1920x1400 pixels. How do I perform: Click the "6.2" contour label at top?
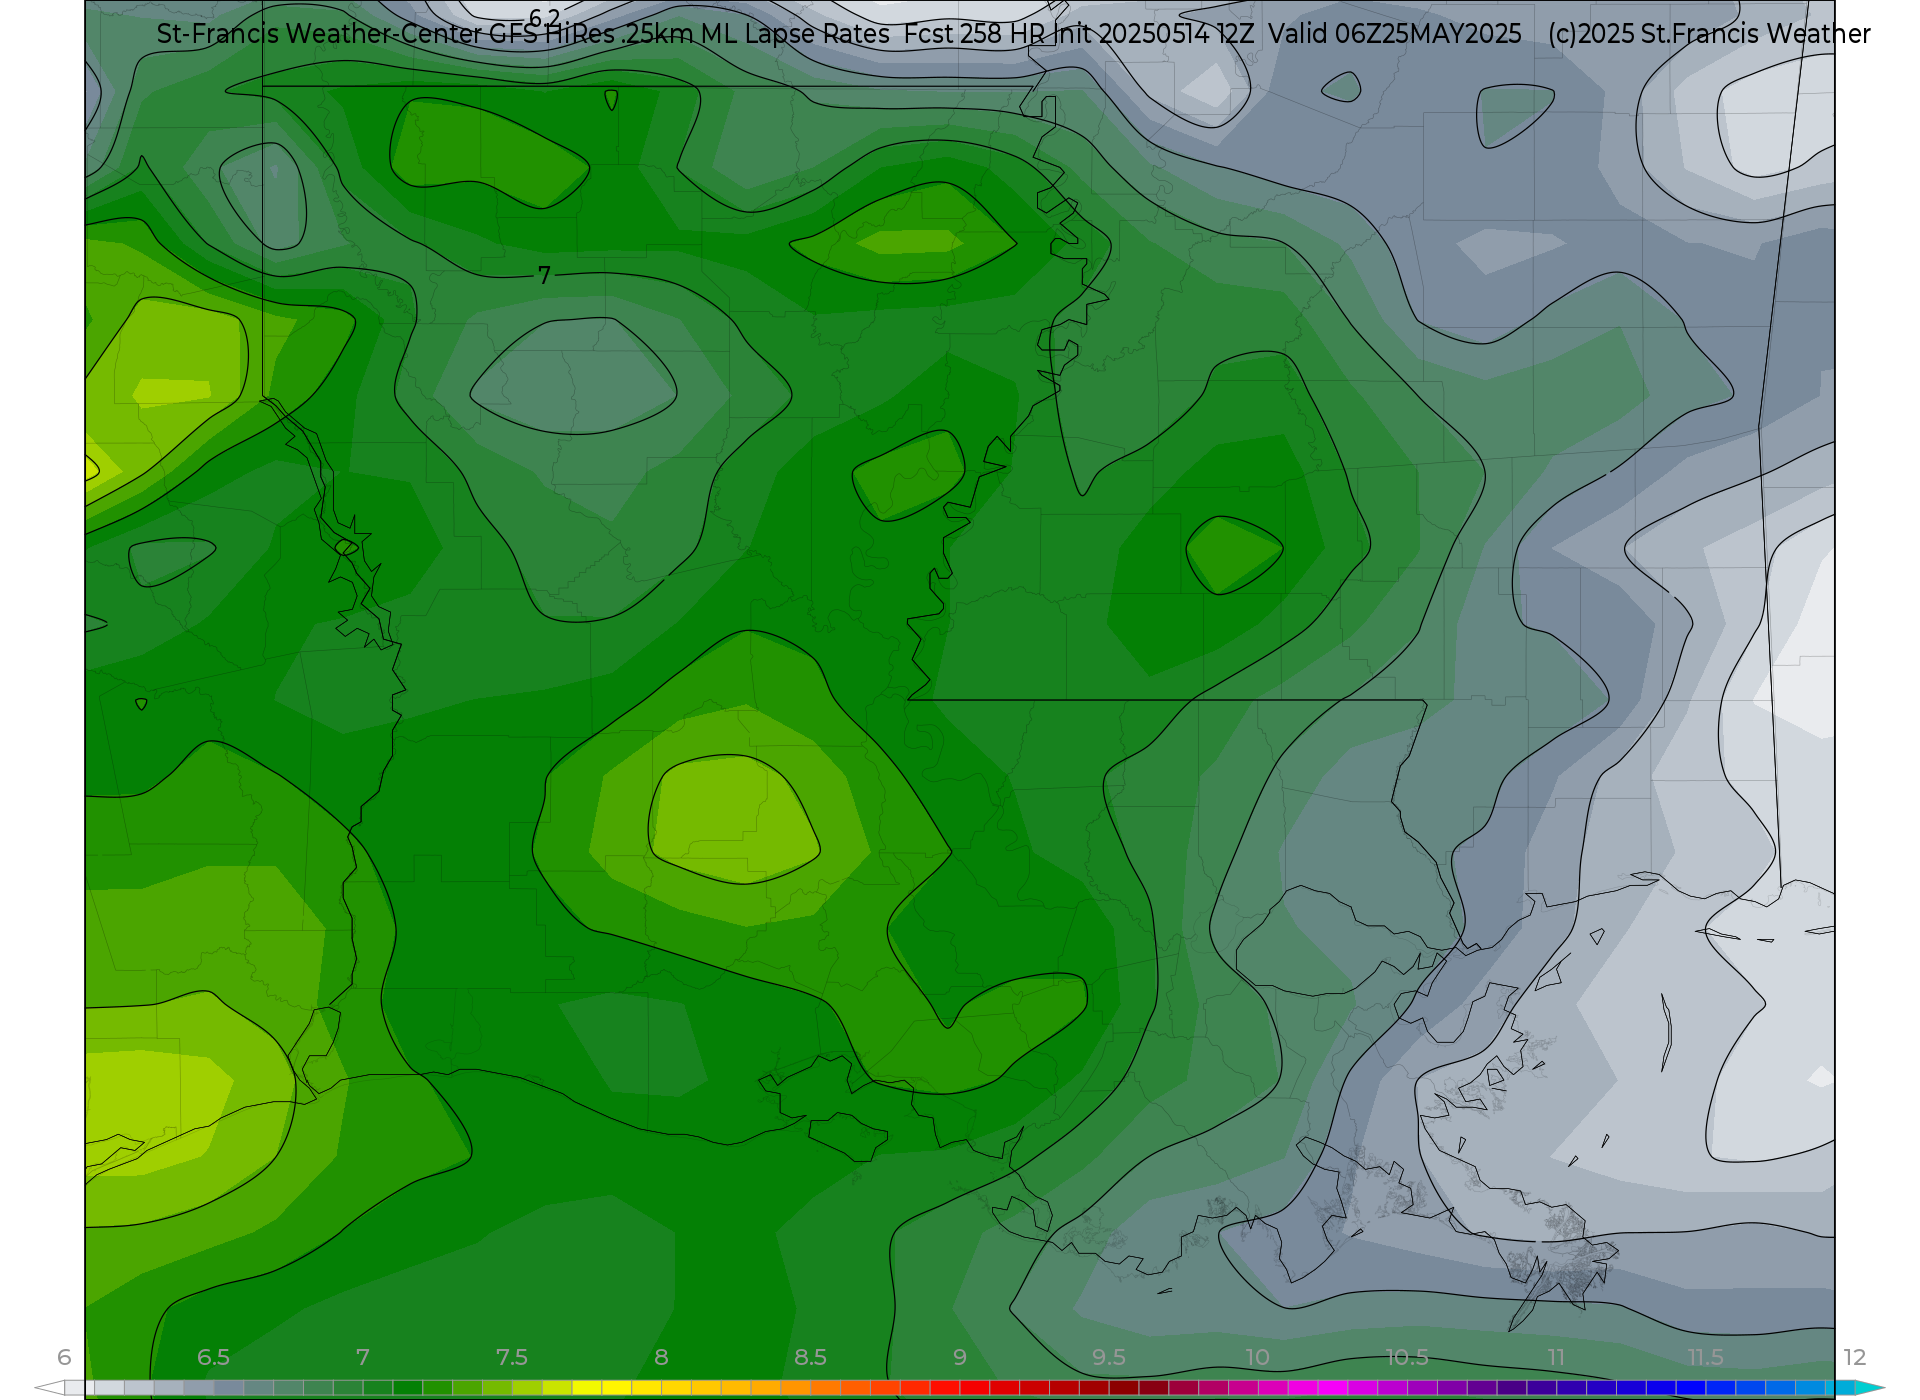544,19
